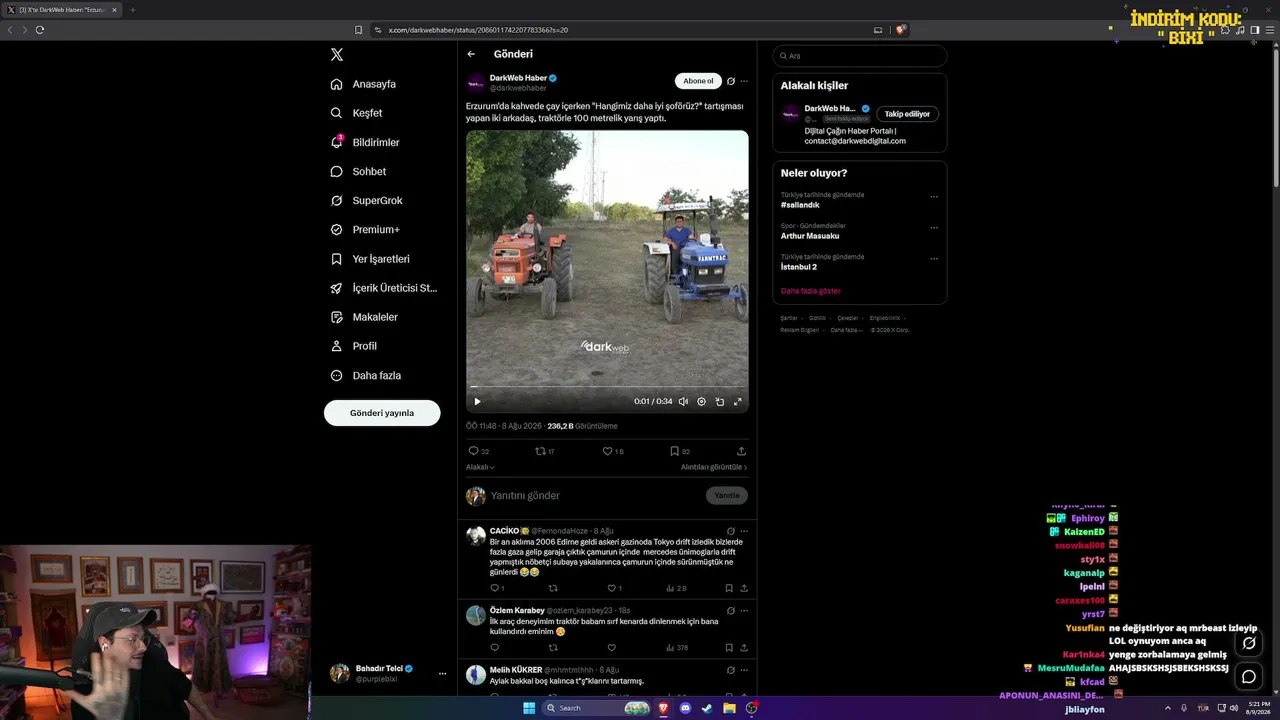Open more options on CACİKO's reply

[744, 531]
